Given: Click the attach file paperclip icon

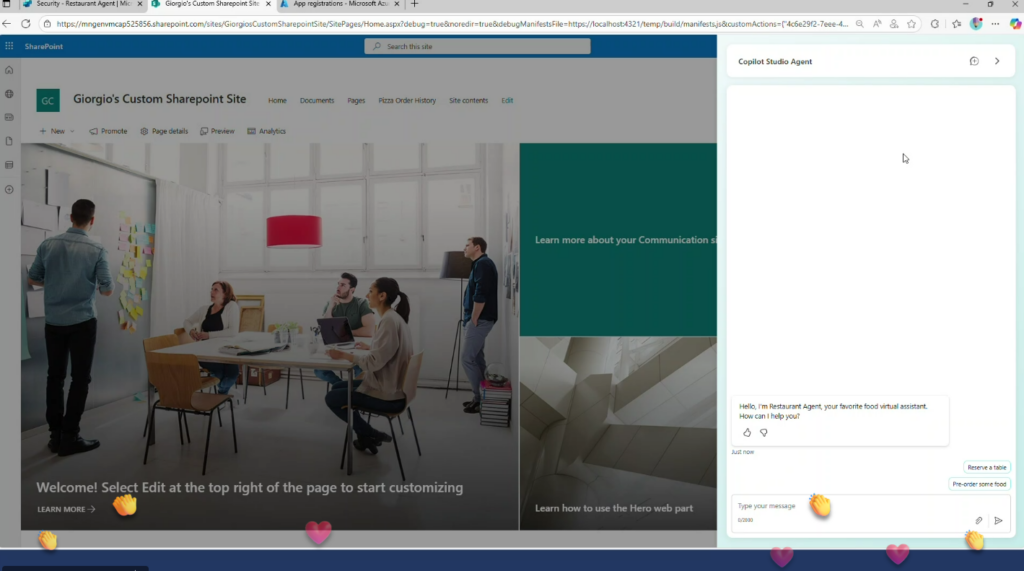Looking at the screenshot, I should [x=978, y=521].
